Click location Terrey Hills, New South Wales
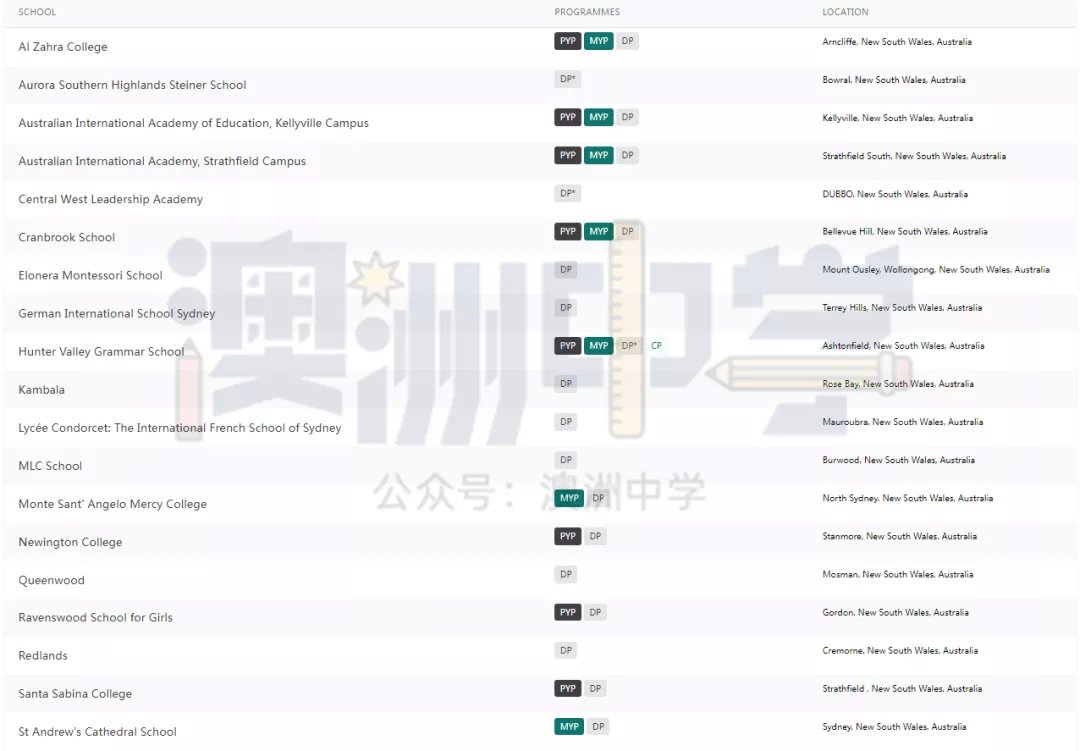Viewport: 1080px width, 751px height. pyautogui.click(x=902, y=308)
